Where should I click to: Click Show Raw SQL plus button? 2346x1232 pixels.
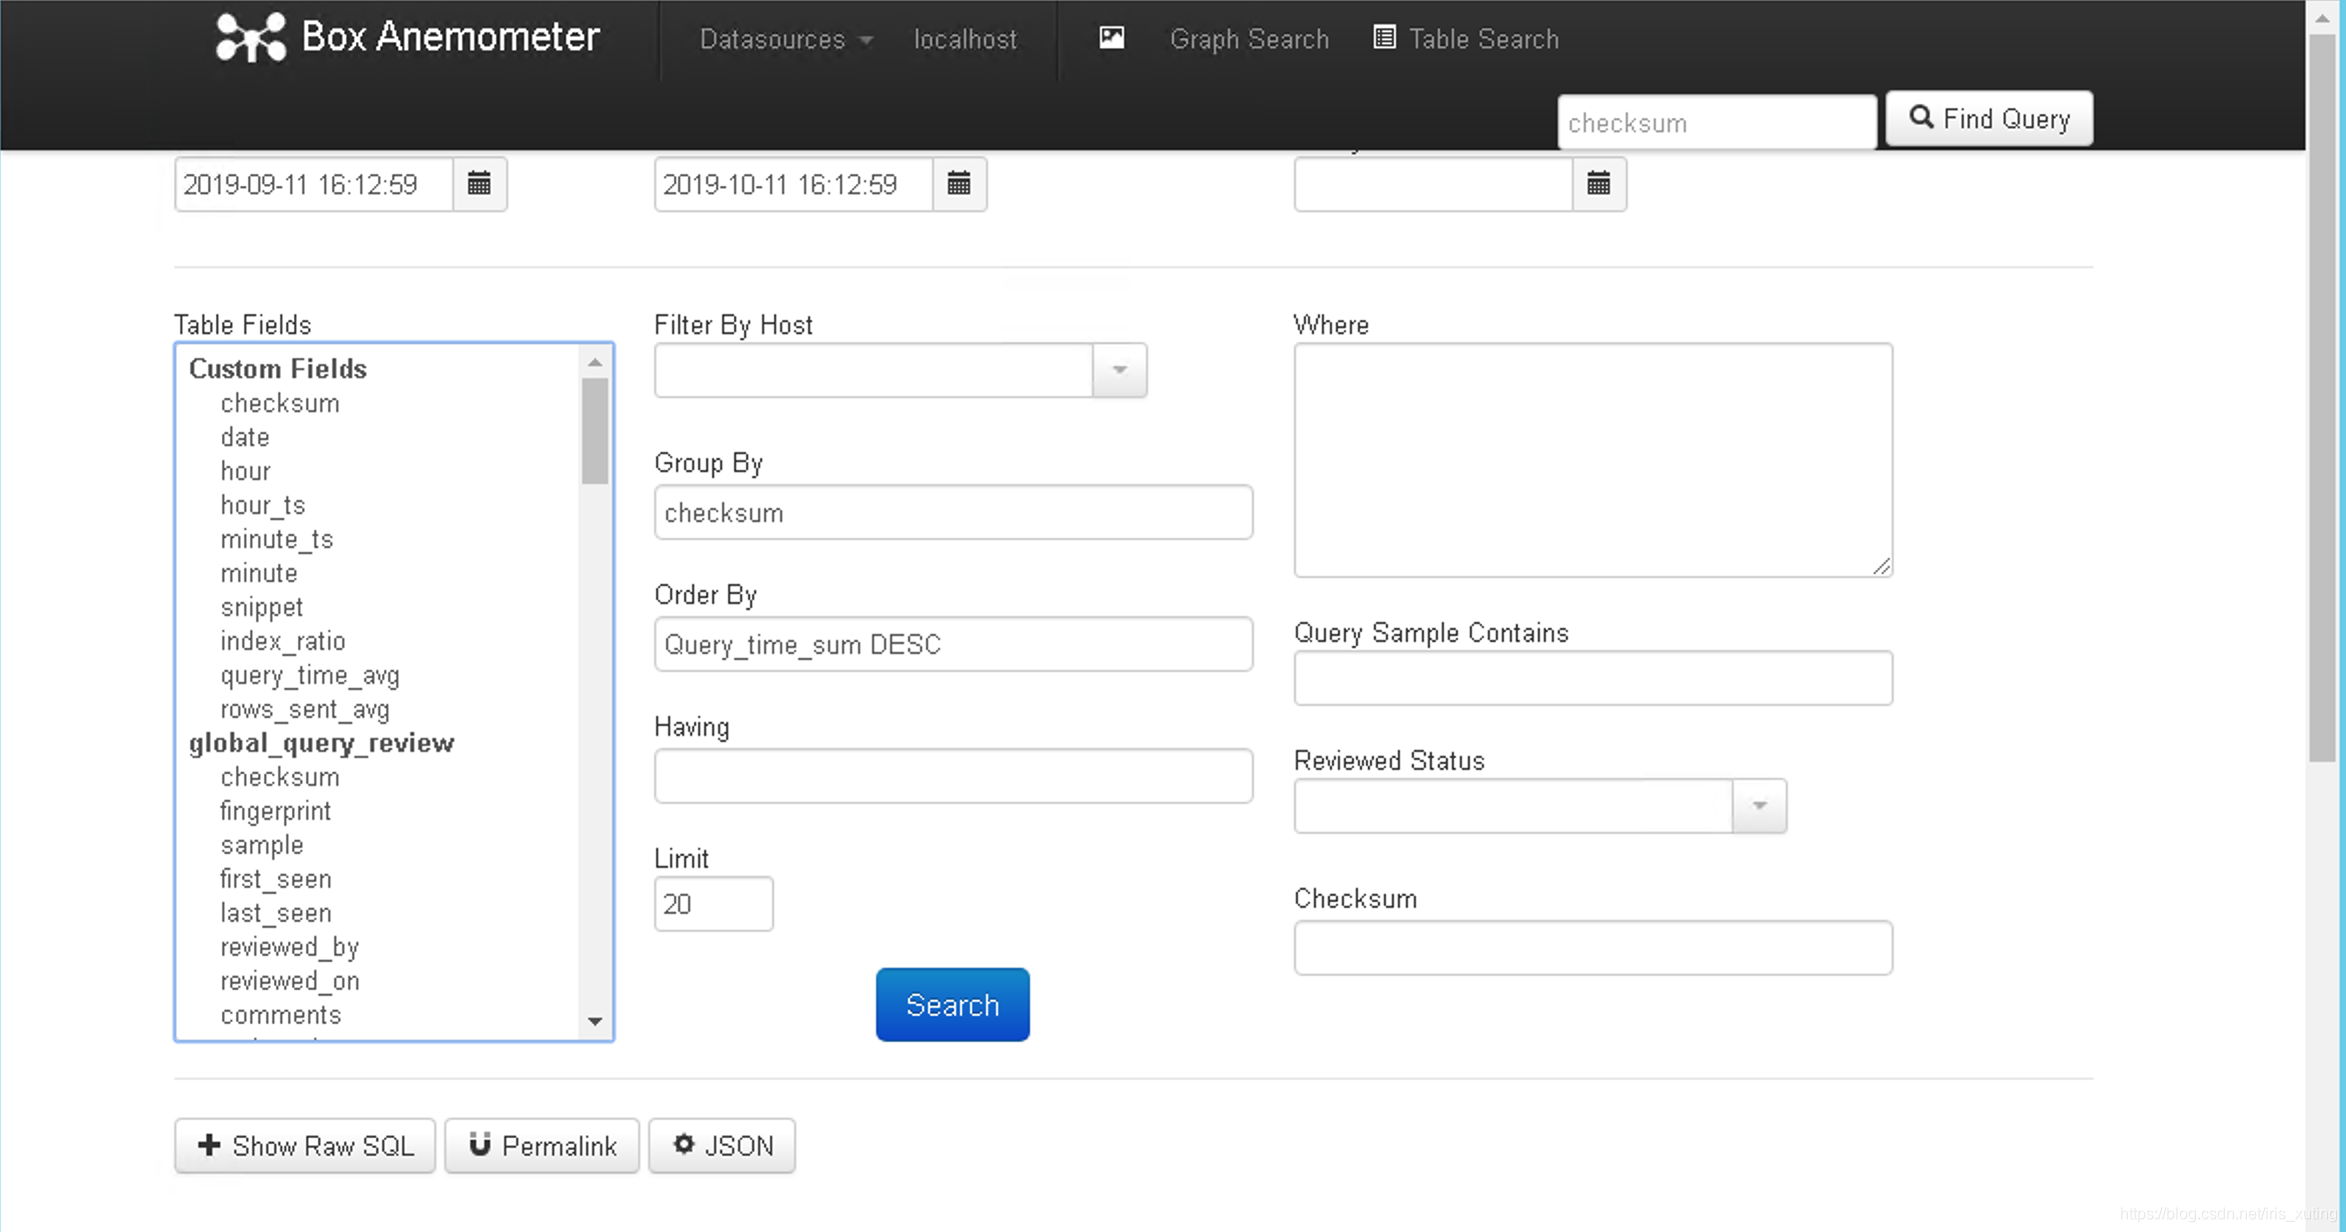[305, 1146]
